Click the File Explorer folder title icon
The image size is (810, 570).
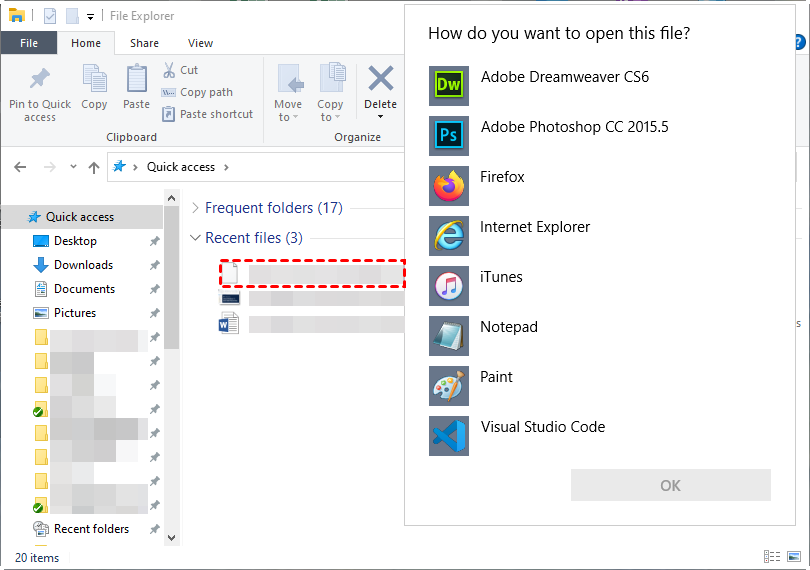(x=17, y=16)
